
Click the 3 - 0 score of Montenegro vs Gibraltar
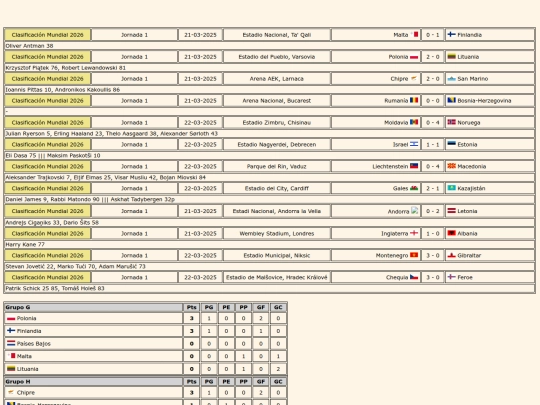(x=433, y=256)
